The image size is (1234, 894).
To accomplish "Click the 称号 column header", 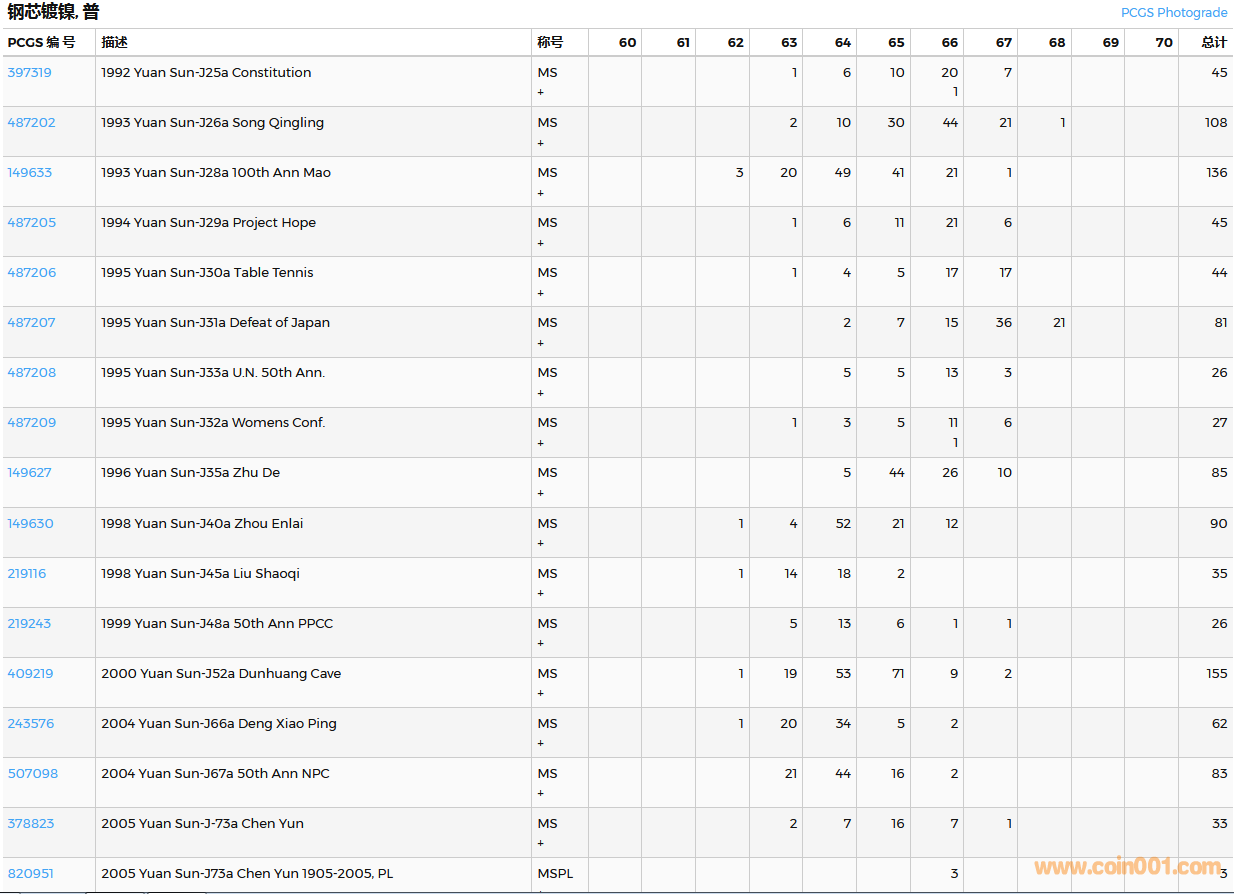I will pyautogui.click(x=550, y=43).
